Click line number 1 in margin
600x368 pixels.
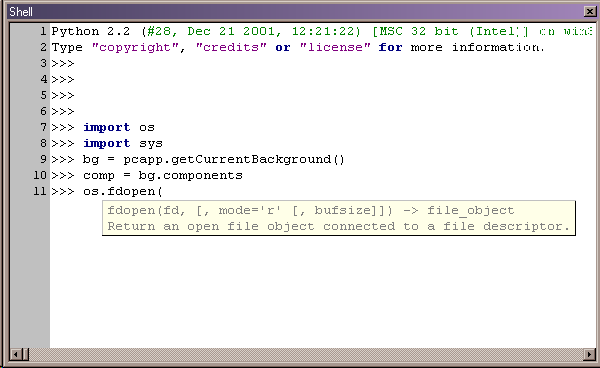pos(44,31)
